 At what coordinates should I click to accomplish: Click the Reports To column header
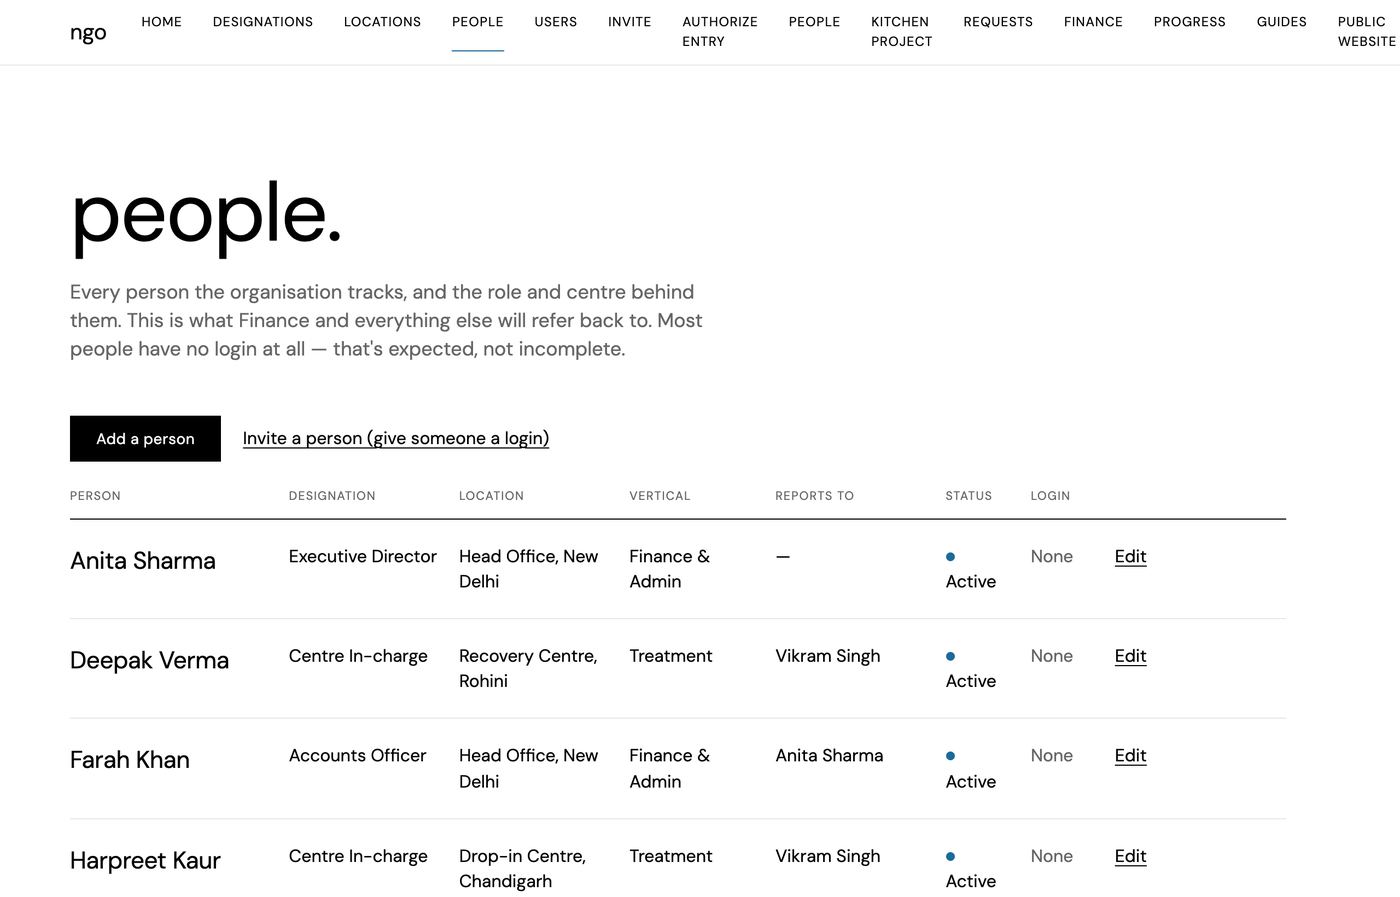click(815, 496)
